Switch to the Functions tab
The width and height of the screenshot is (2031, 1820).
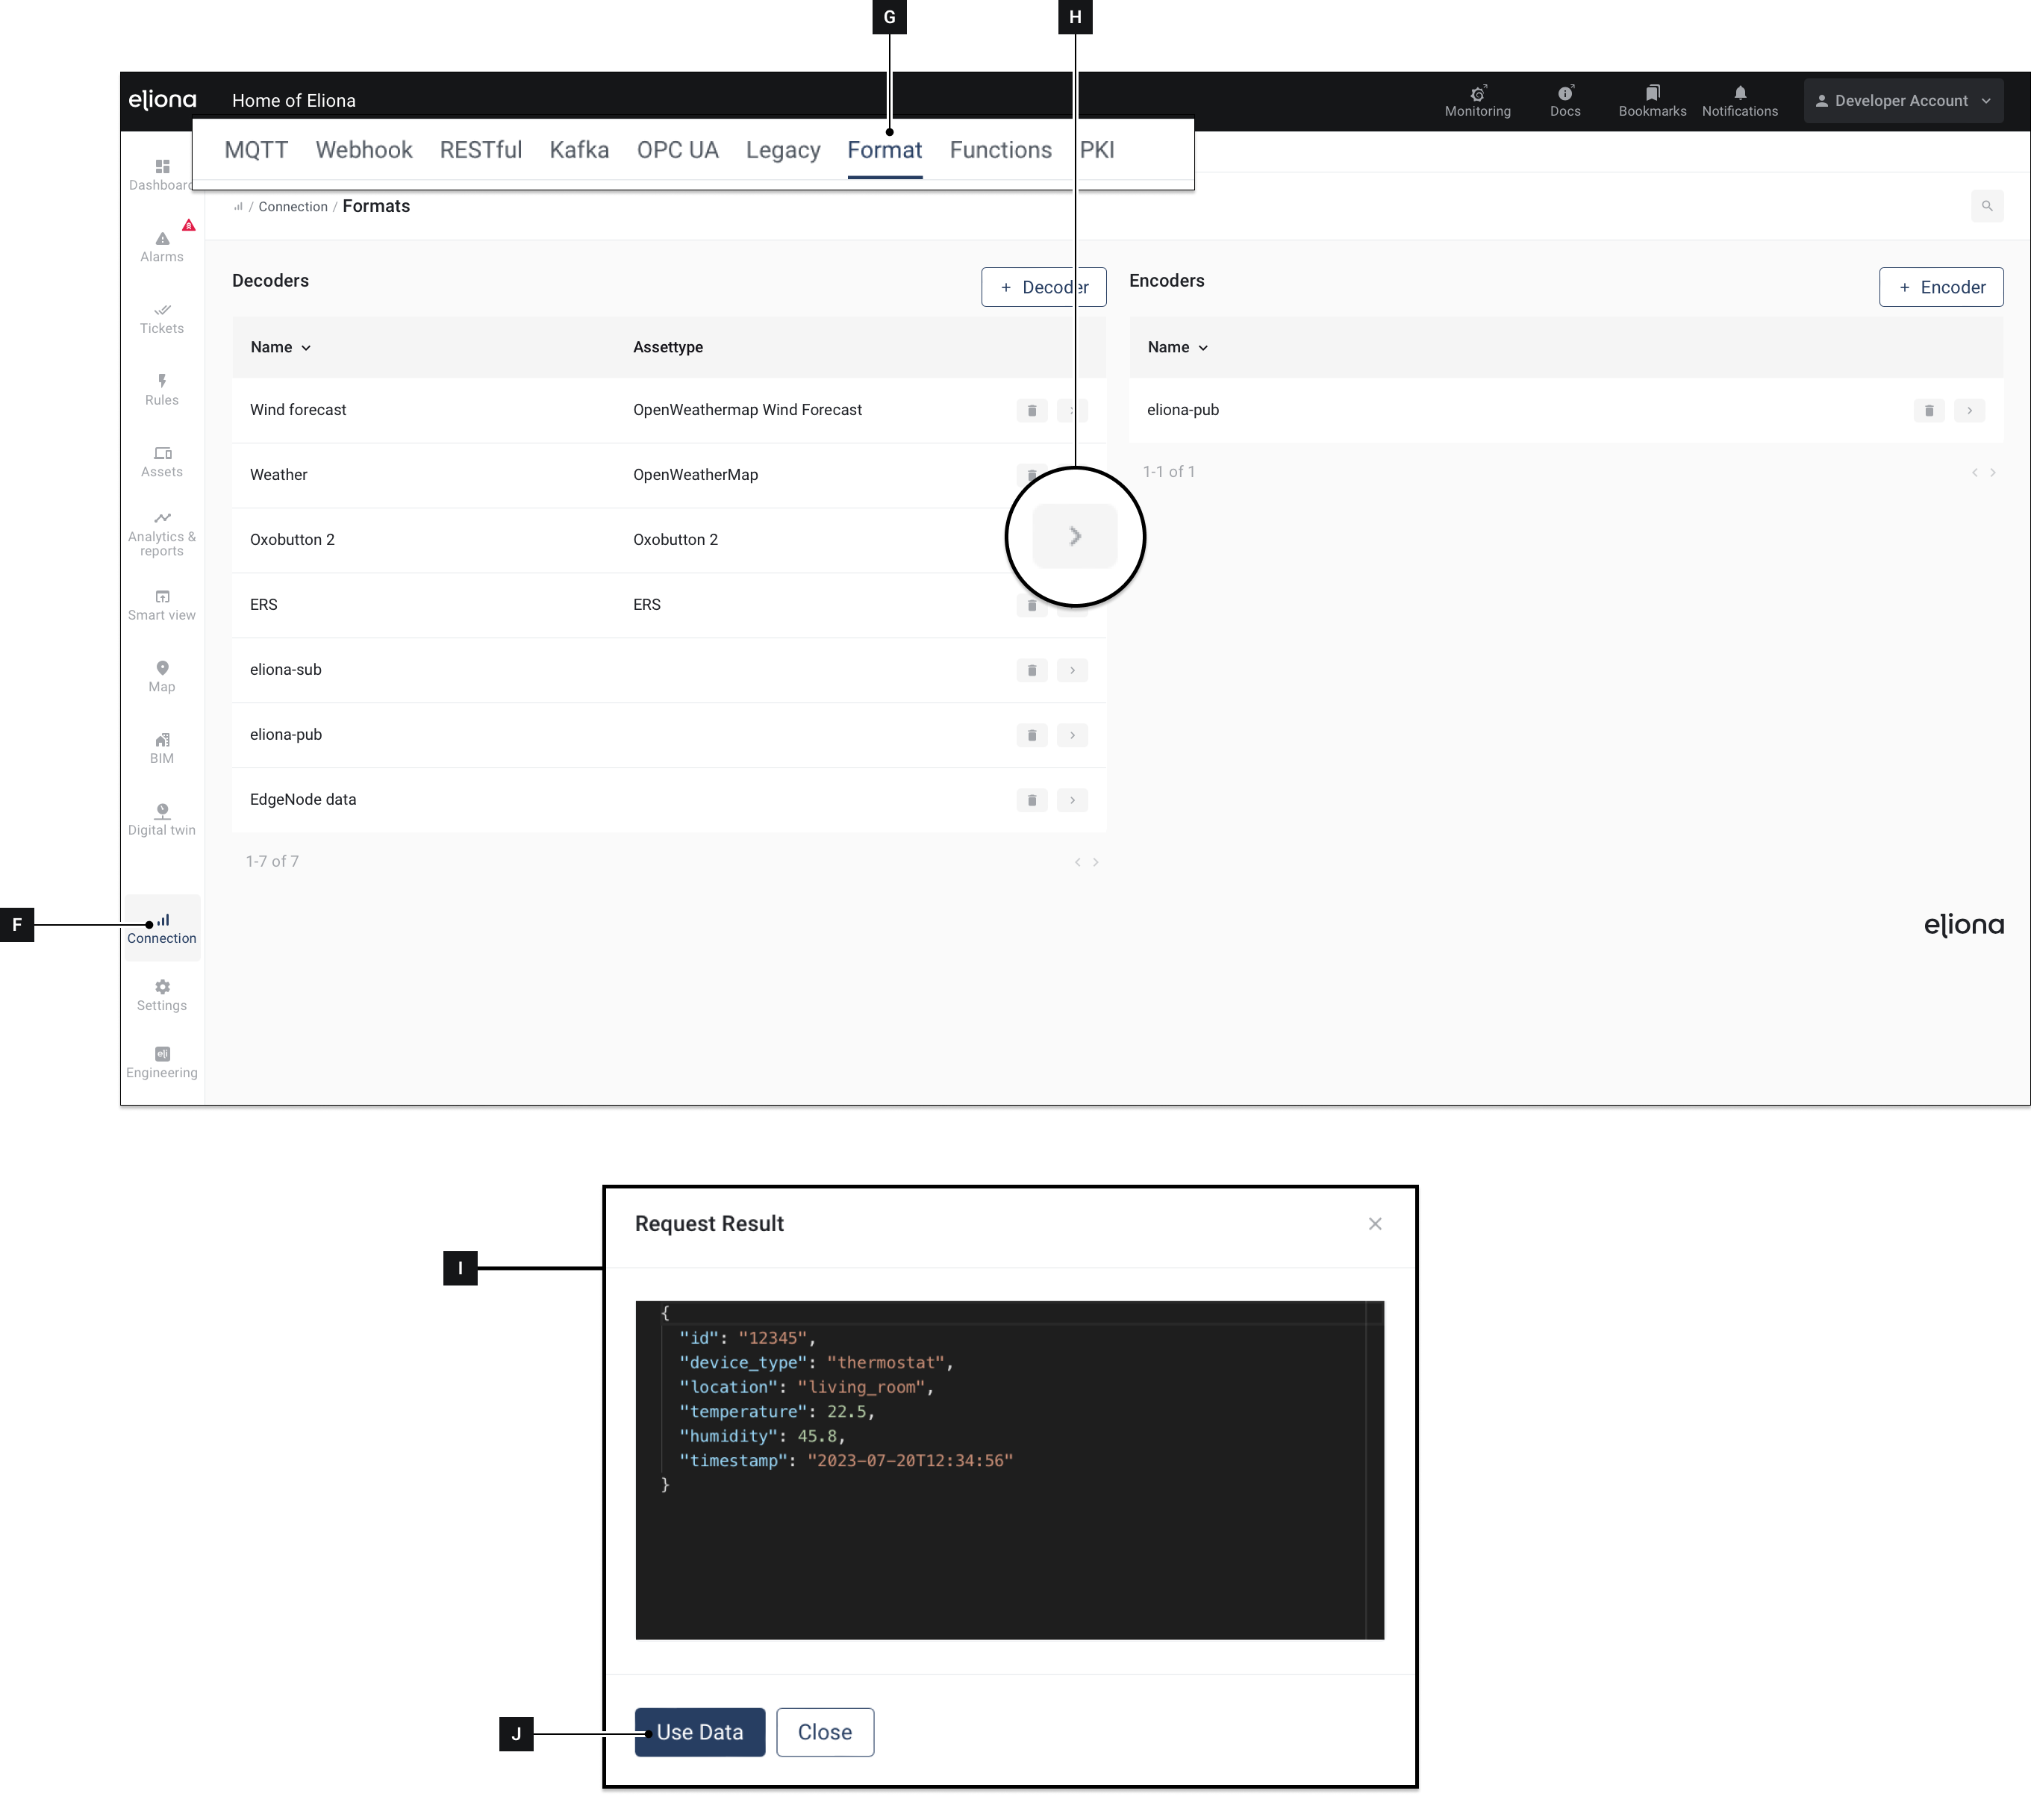1000,150
